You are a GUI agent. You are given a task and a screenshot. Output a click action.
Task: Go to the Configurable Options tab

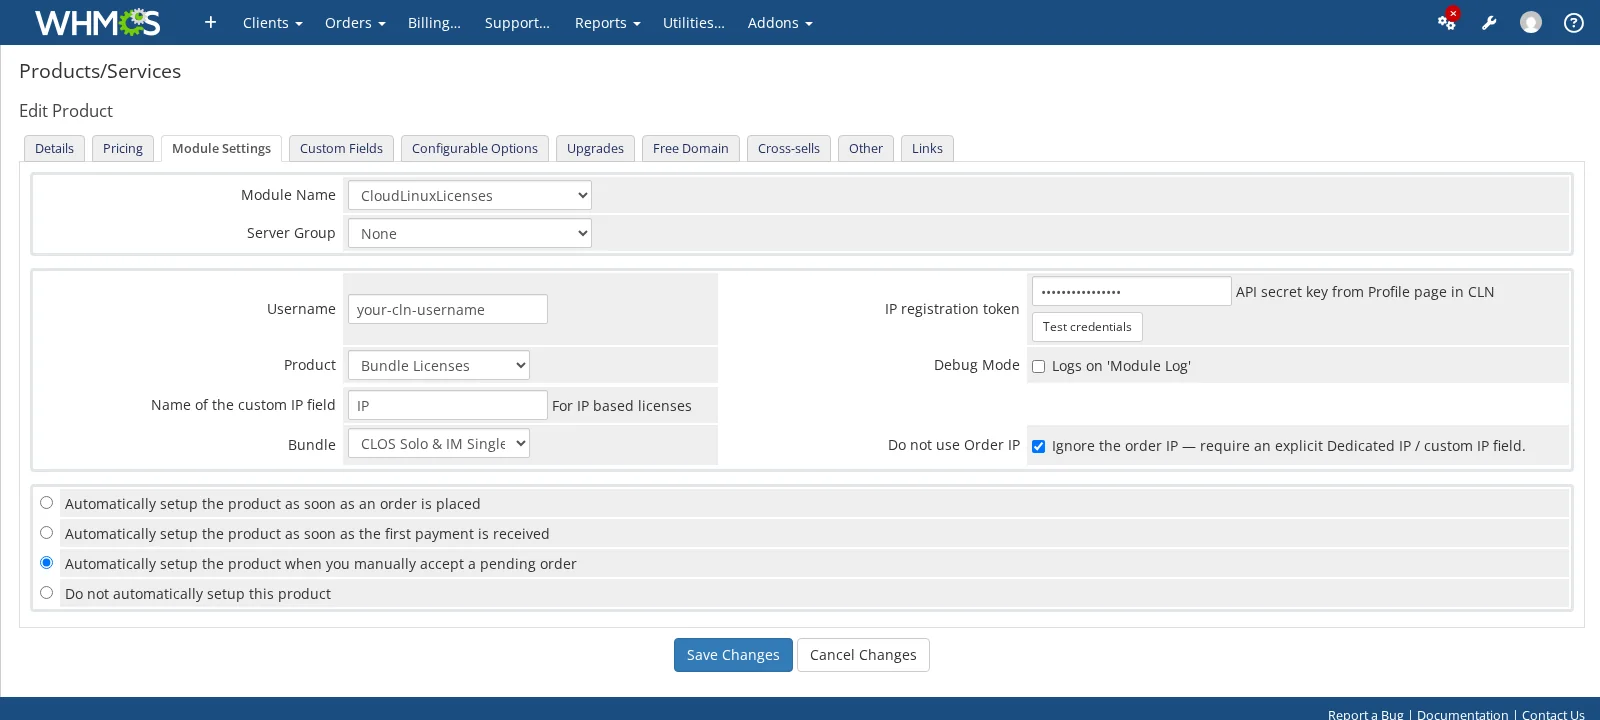pos(475,148)
